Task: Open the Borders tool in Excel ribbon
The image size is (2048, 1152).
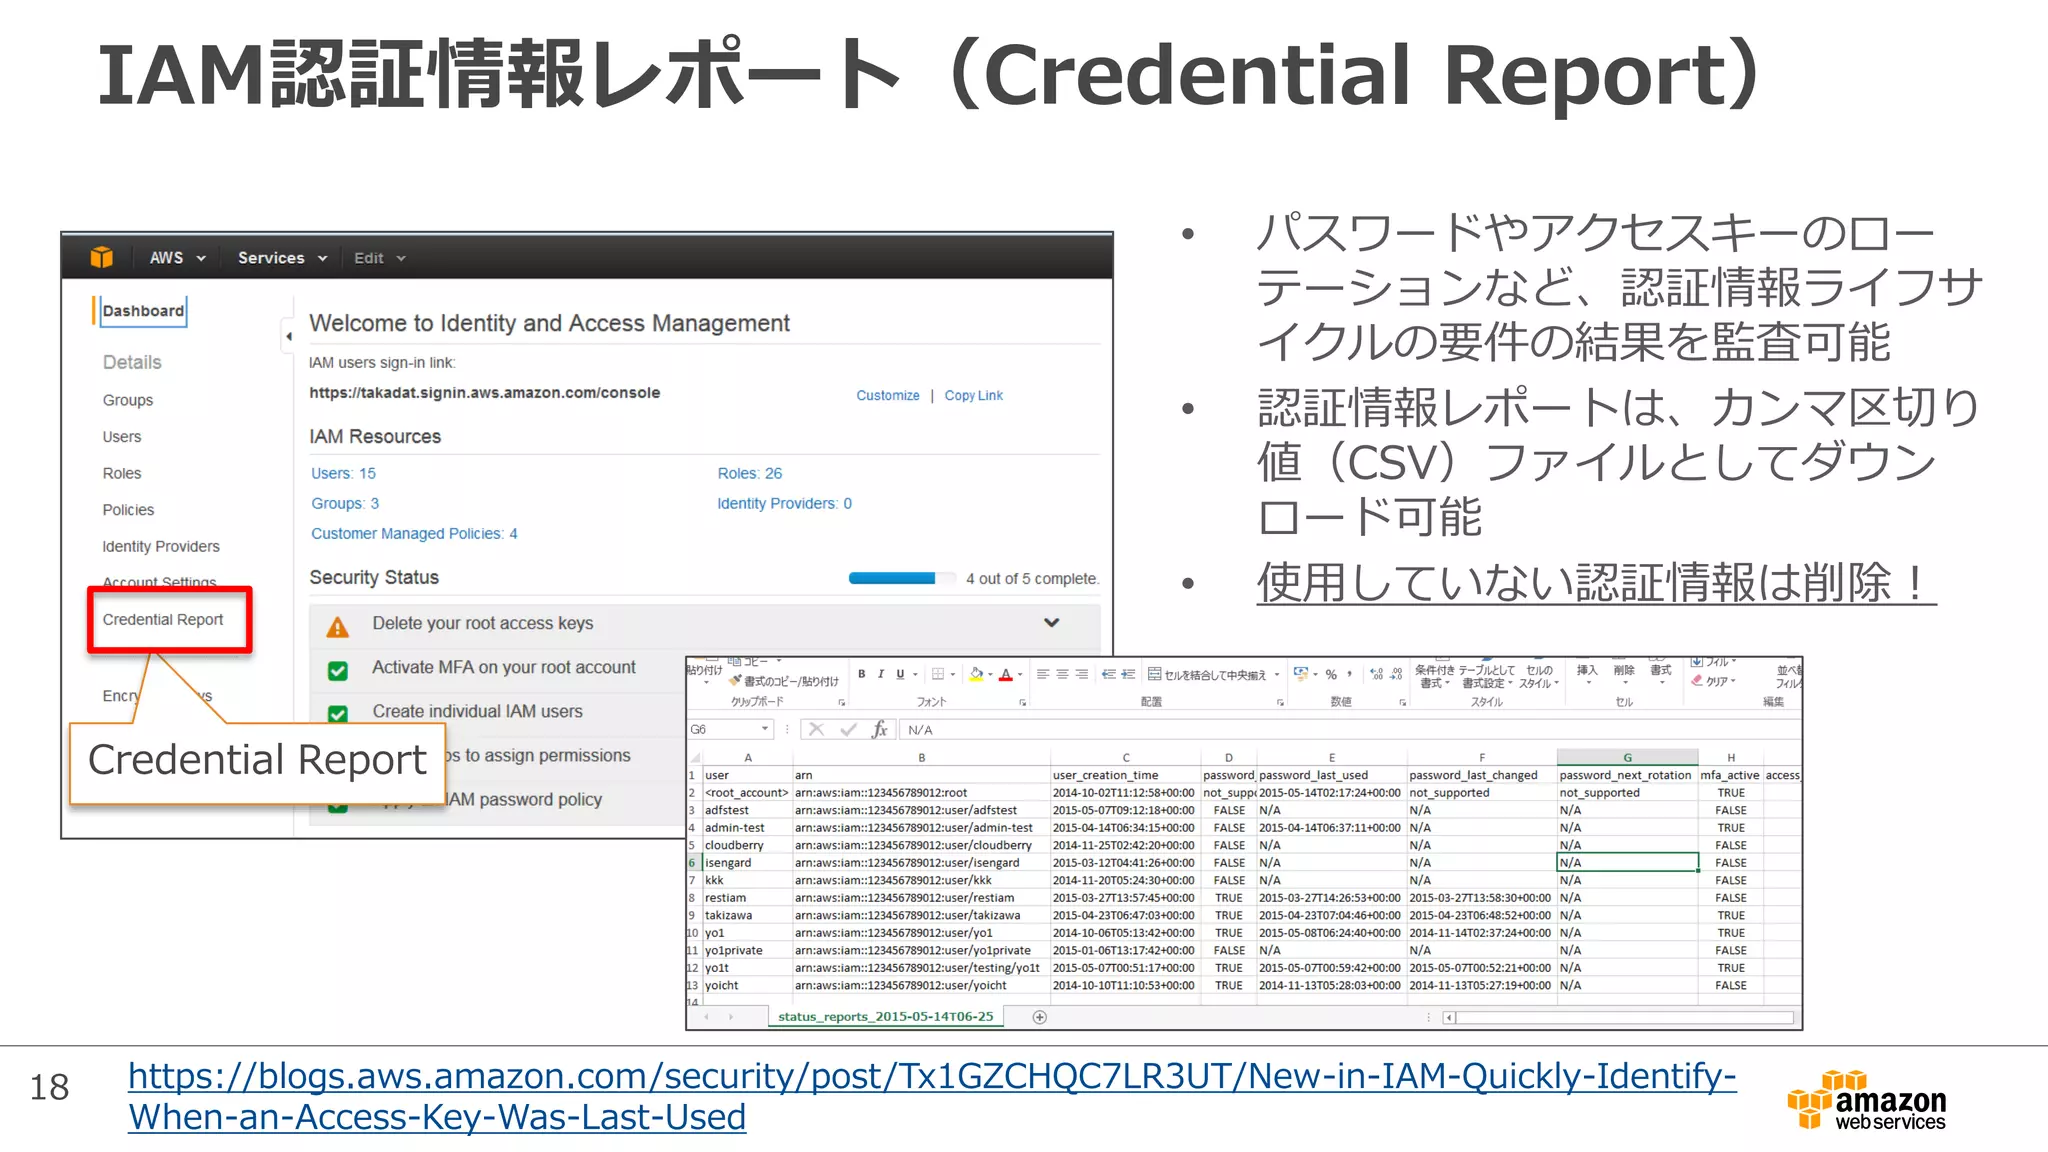Action: click(x=938, y=674)
